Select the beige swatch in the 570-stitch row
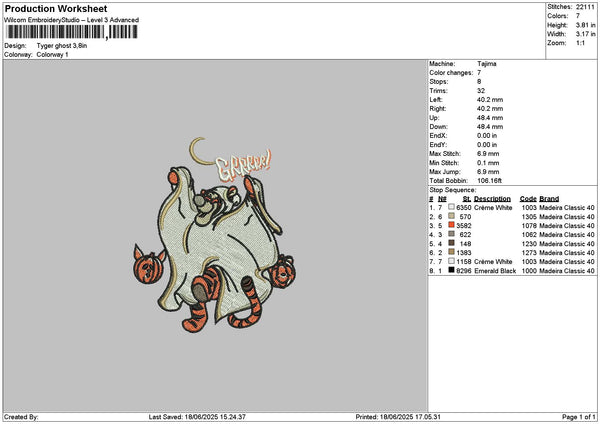Screen dimensions: 600x424 tap(452, 216)
